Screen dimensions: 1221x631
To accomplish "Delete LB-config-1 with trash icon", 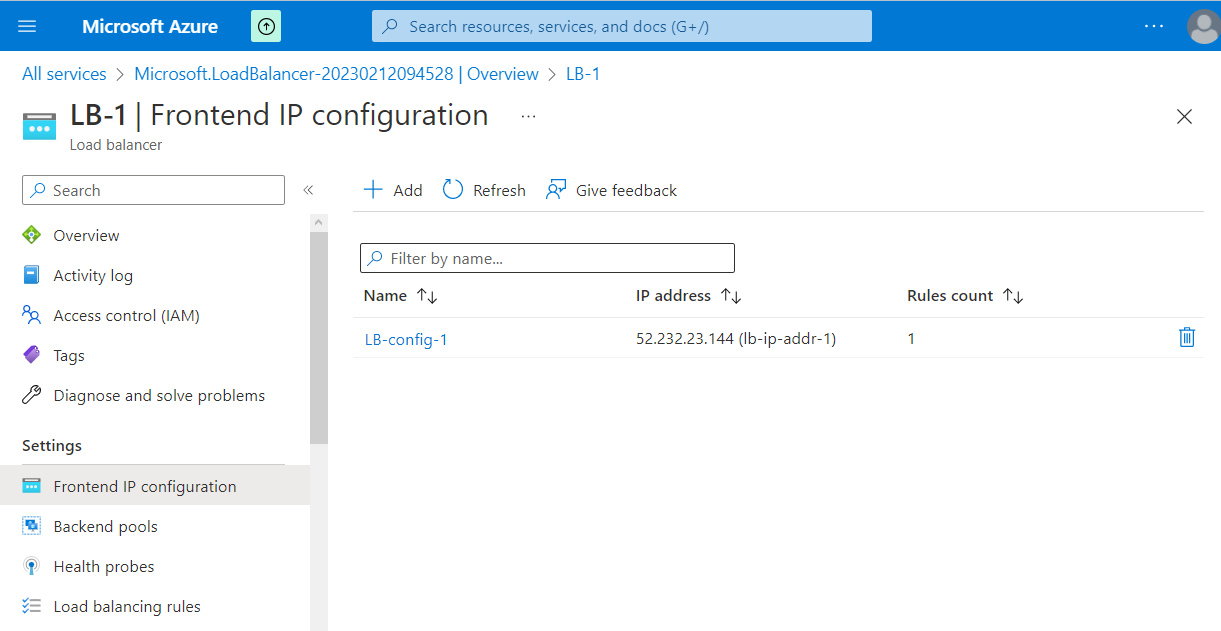I will pos(1187,338).
